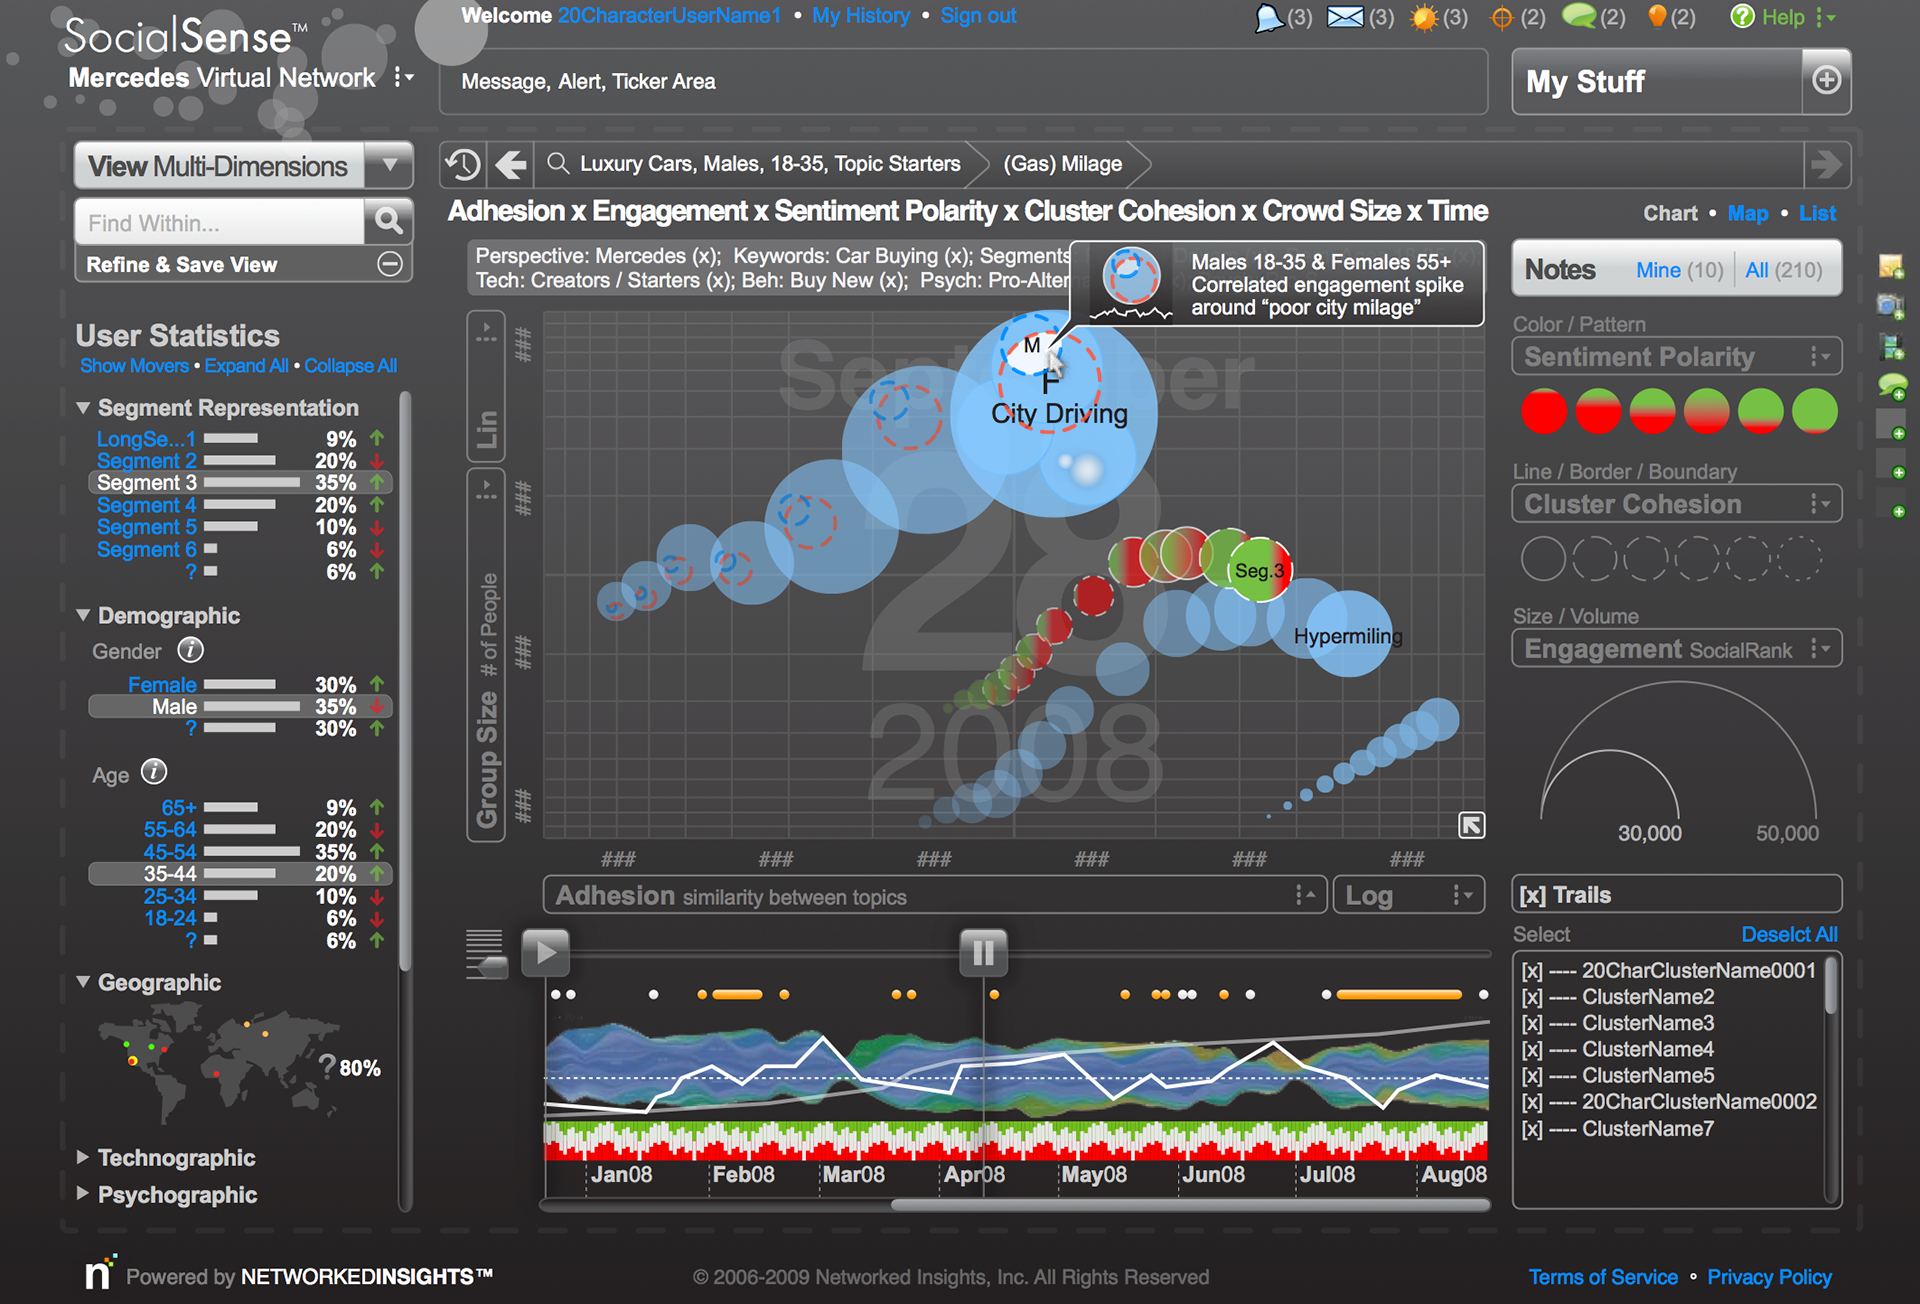The width and height of the screenshot is (1920, 1304).
Task: Show Mine notes tab
Action: tap(1679, 270)
